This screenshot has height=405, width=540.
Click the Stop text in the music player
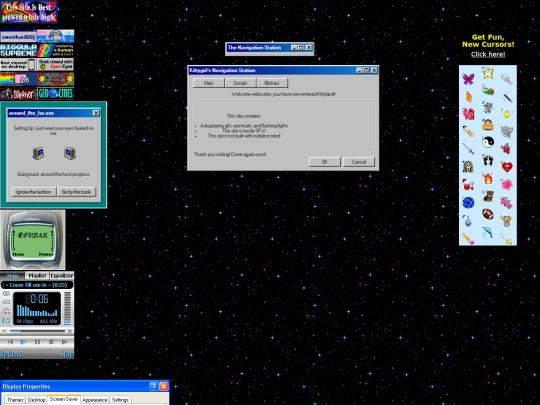point(66,354)
